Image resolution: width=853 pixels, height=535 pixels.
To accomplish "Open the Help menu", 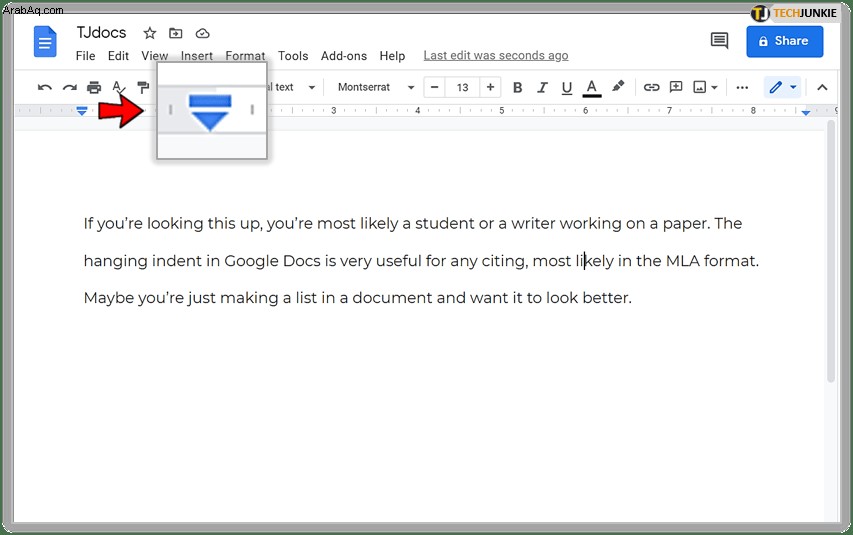I will tap(392, 56).
